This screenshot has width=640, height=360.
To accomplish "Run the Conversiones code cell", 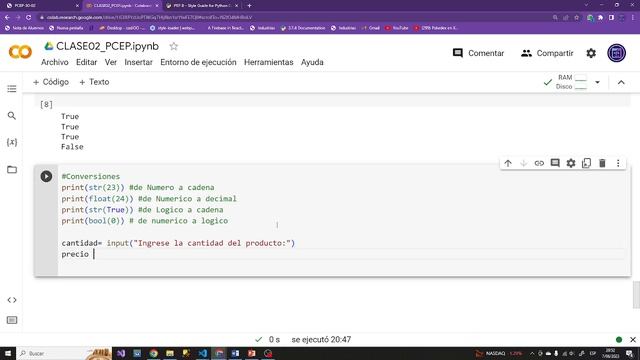I will pos(46,176).
